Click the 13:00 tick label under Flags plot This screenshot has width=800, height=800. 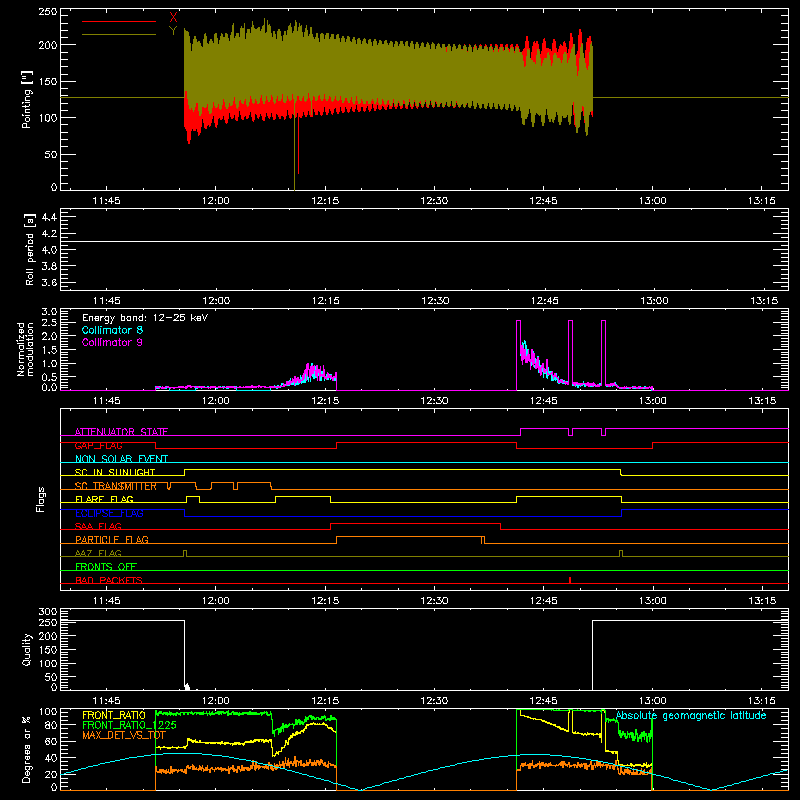(x=653, y=601)
